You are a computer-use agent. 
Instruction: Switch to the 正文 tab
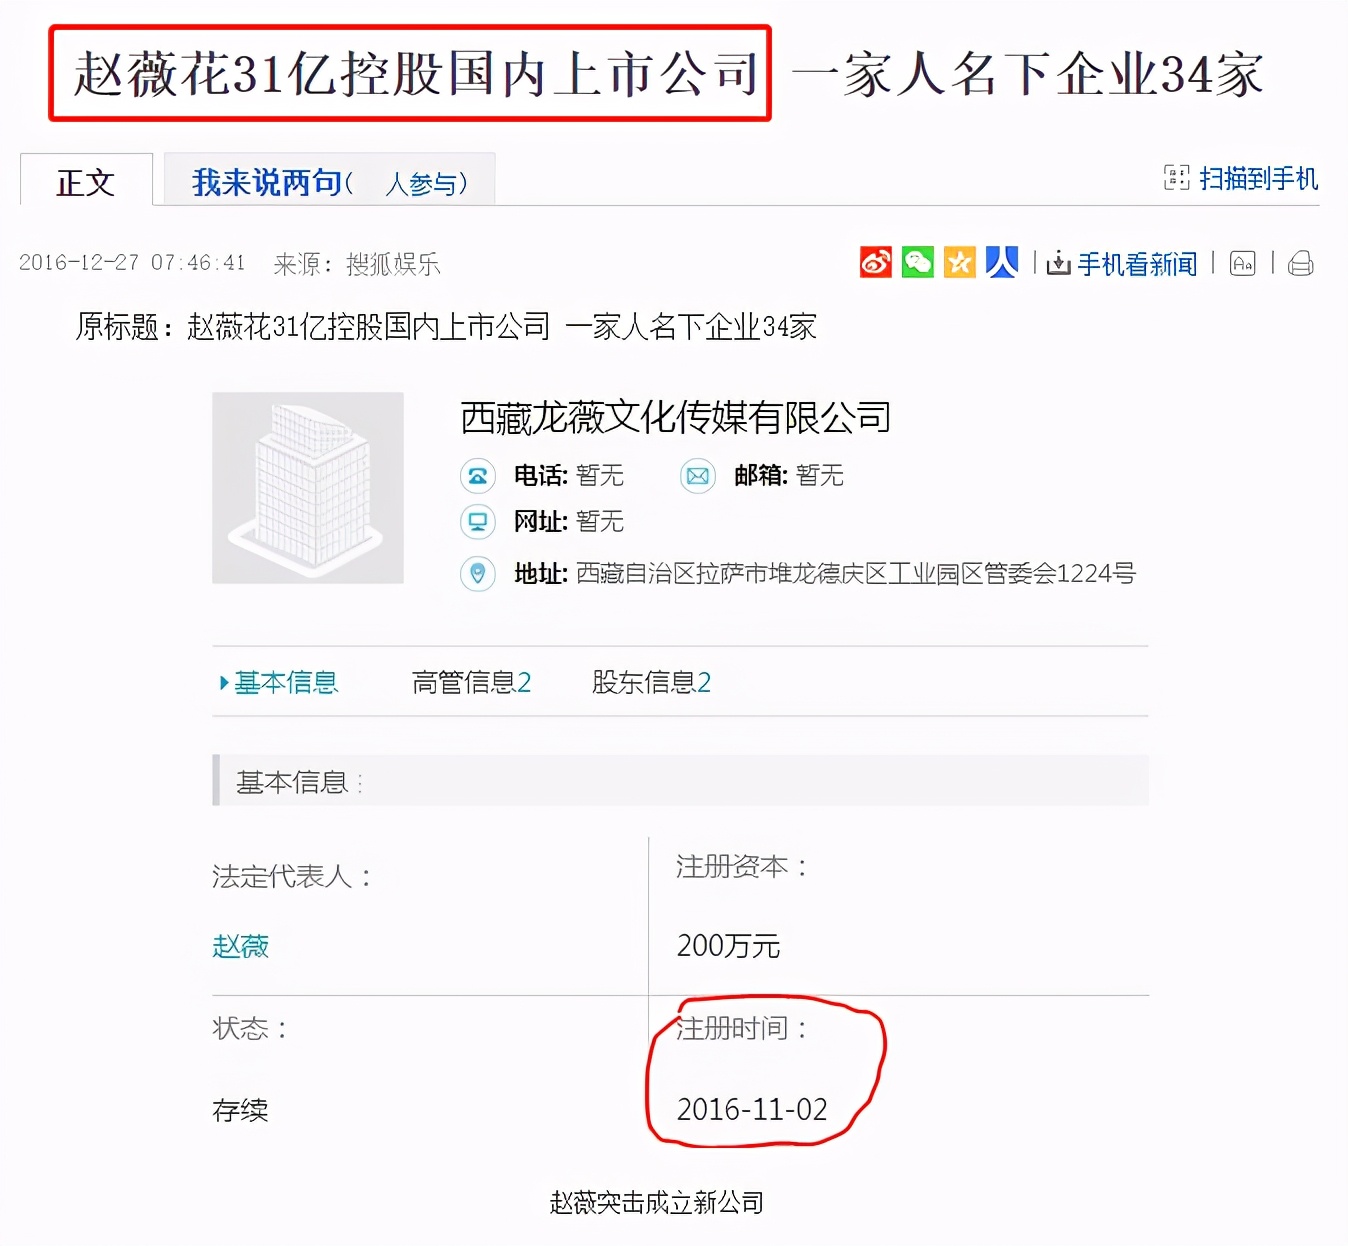point(86,182)
